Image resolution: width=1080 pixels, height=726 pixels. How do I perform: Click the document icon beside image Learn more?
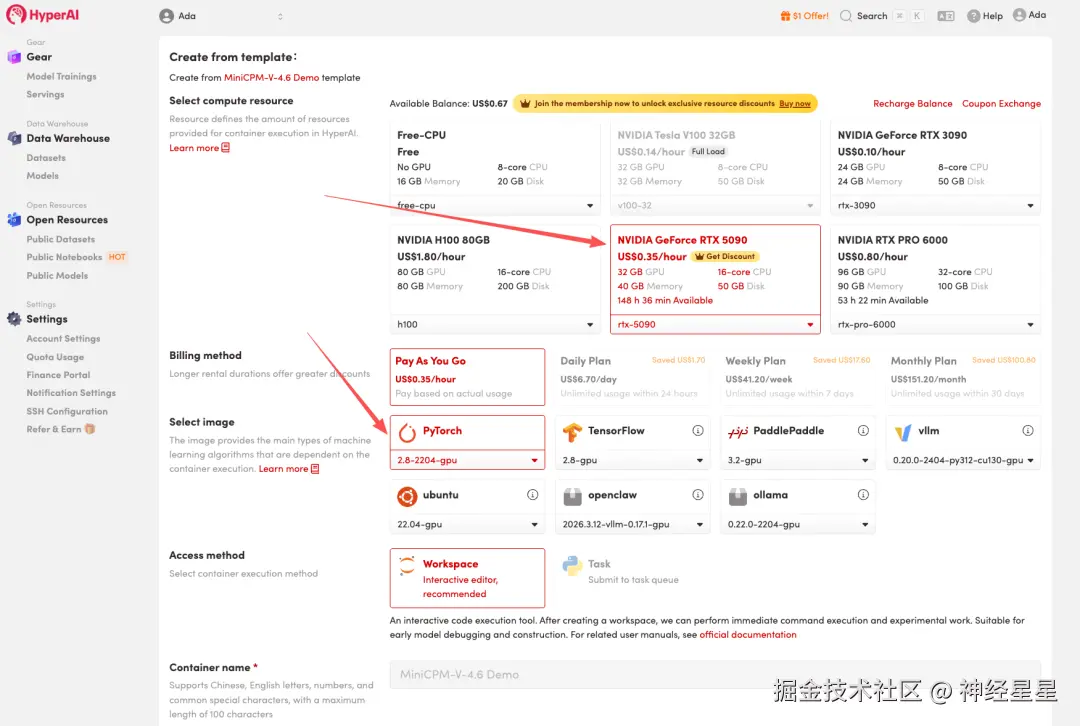(x=315, y=469)
